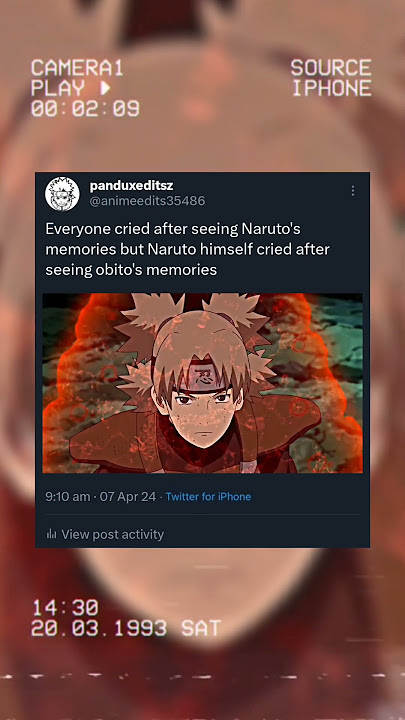Click the PLAY status text

(58, 88)
